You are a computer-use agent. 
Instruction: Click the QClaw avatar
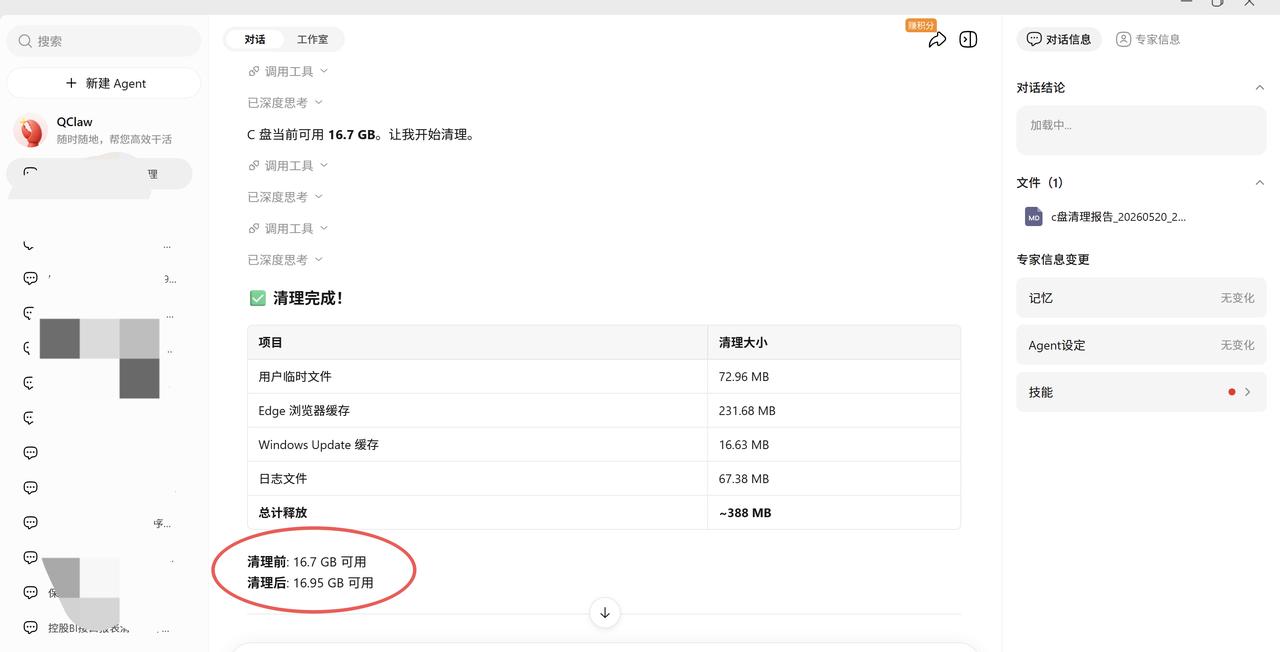tap(30, 131)
